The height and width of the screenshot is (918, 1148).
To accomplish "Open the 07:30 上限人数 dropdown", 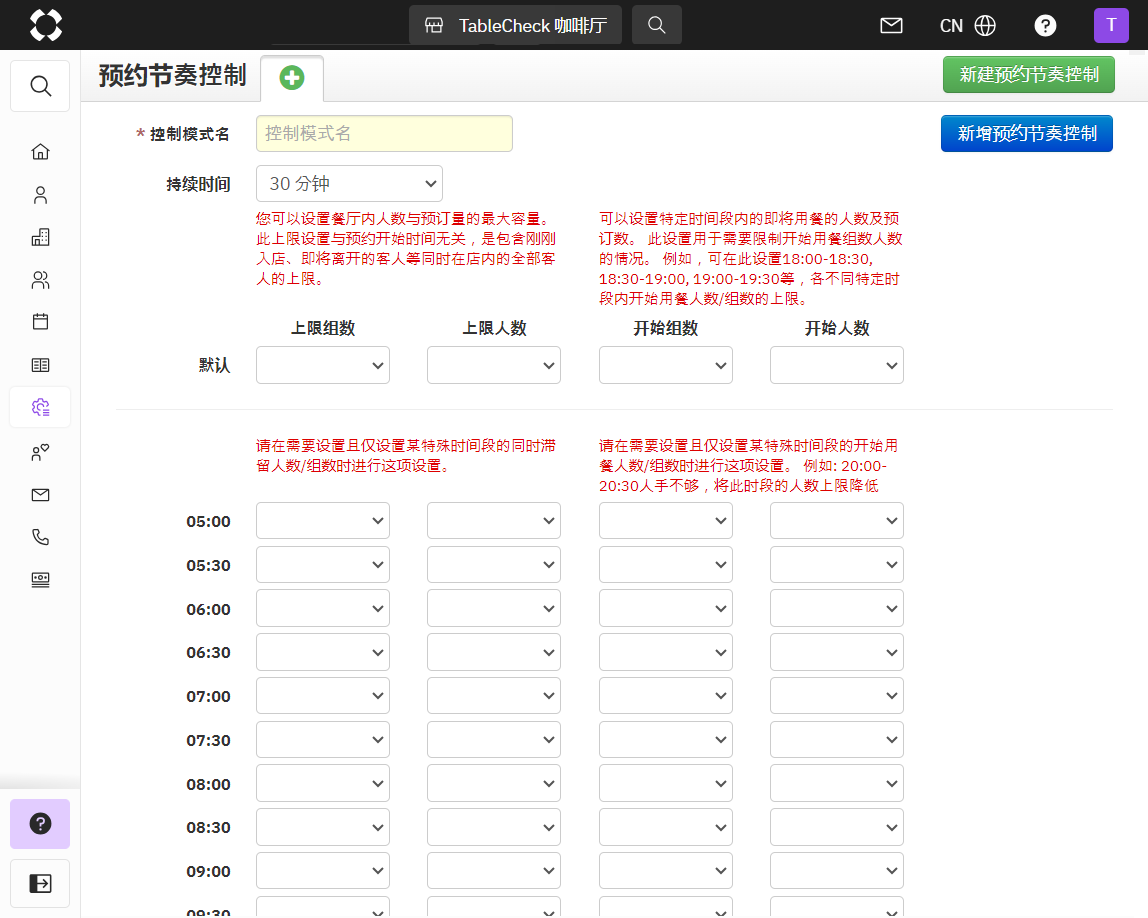I will tap(494, 739).
